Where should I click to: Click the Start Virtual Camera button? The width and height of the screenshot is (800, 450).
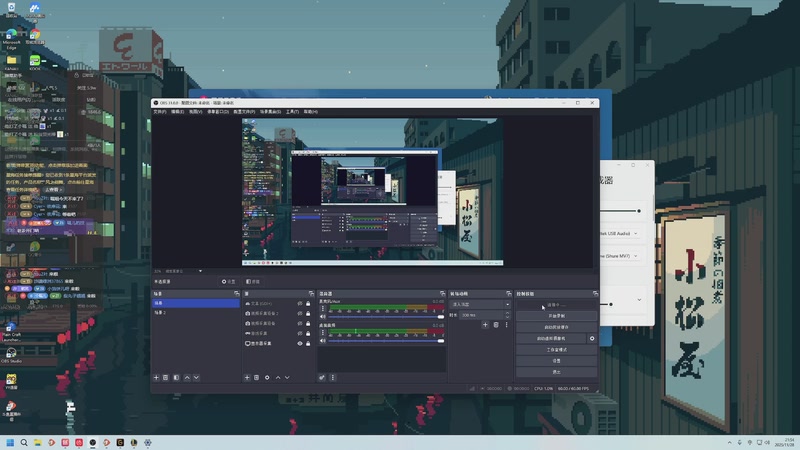coord(551,338)
